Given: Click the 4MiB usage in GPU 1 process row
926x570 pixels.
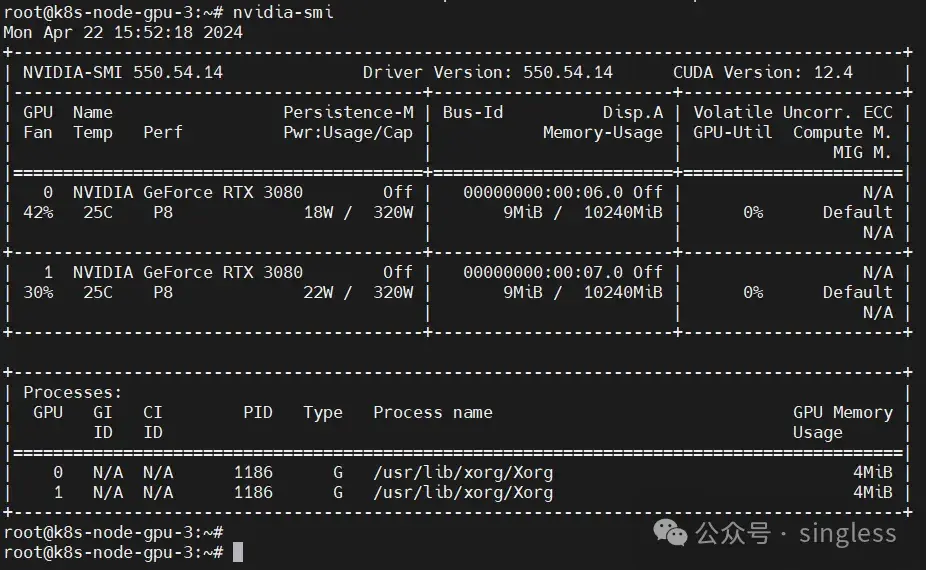Looking at the screenshot, I should coord(873,493).
